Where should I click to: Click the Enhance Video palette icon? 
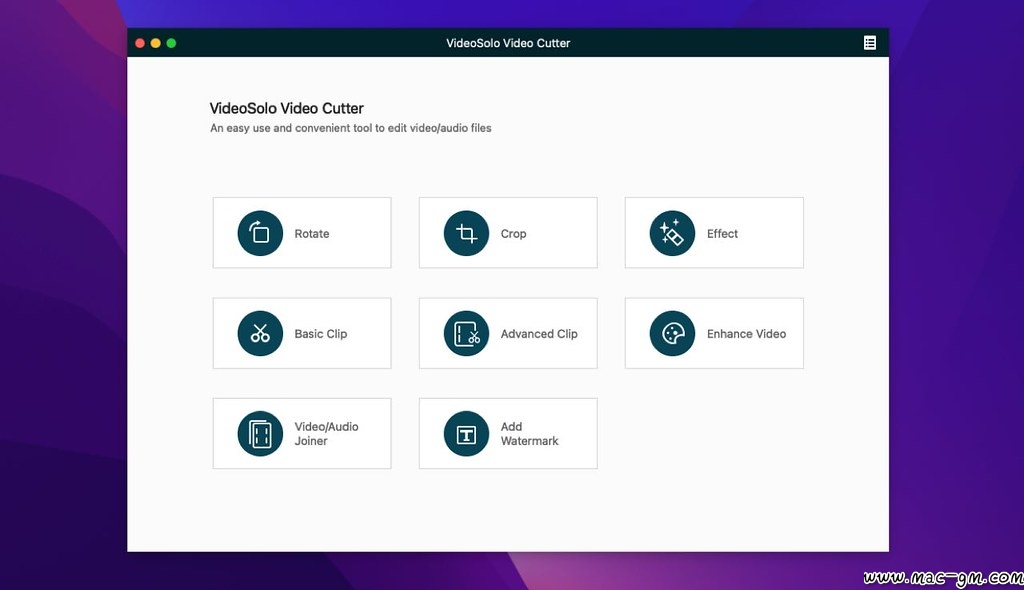672,333
